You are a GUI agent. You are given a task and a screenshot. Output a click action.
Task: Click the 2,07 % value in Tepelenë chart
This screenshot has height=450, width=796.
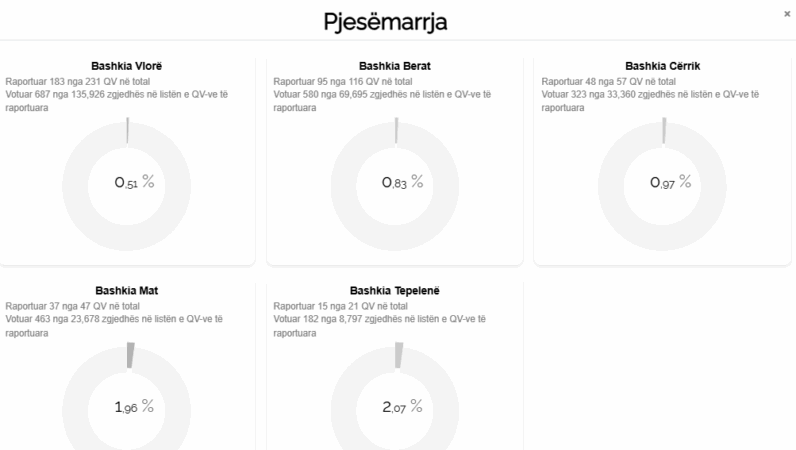[x=402, y=406]
